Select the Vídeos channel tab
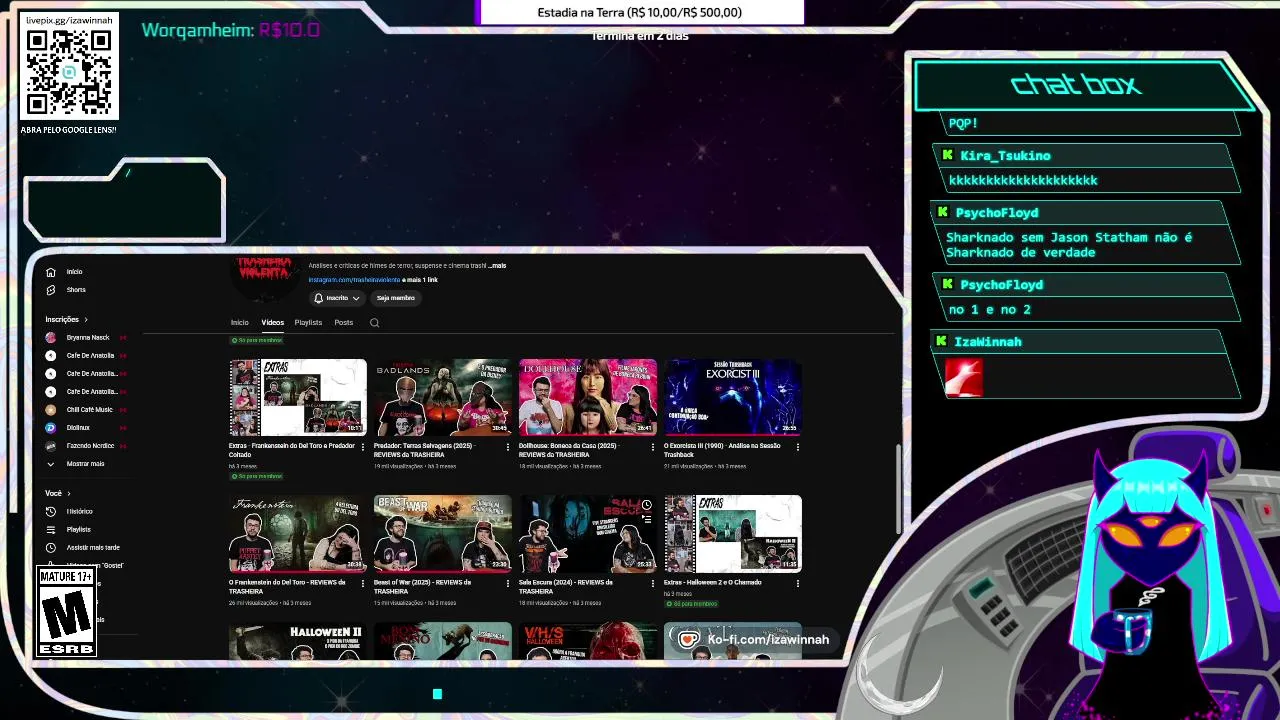This screenshot has width=1280, height=720. [273, 323]
